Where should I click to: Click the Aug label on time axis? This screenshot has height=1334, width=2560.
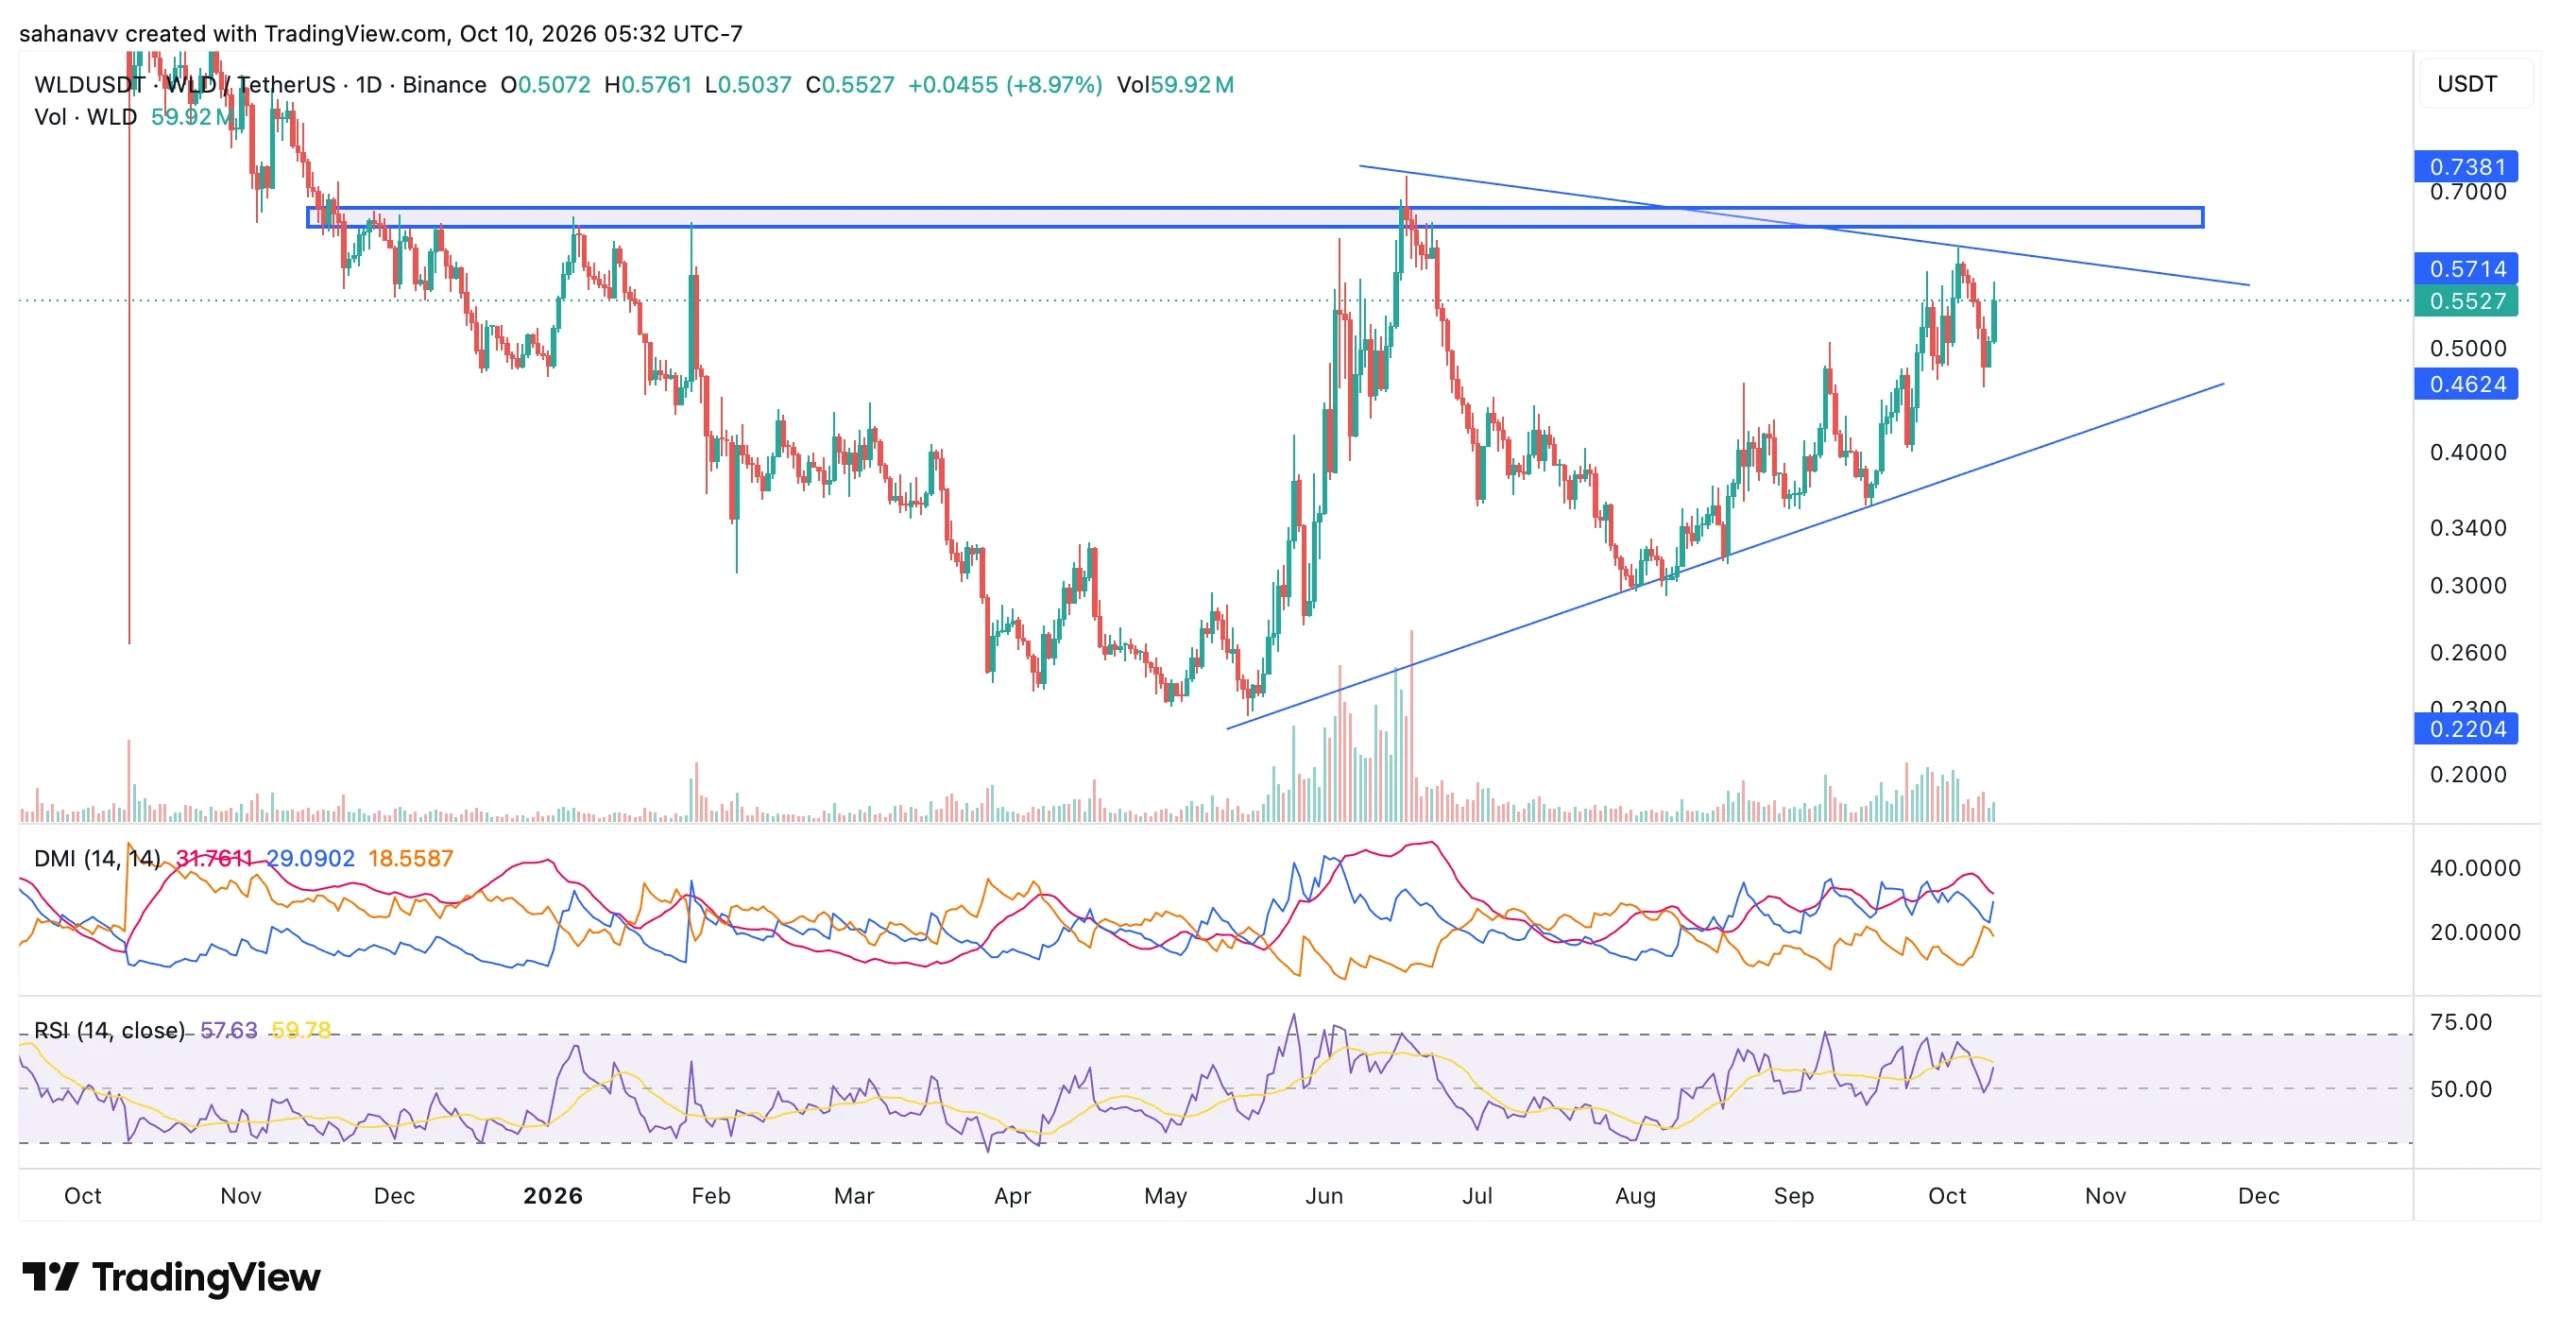coord(1635,1196)
